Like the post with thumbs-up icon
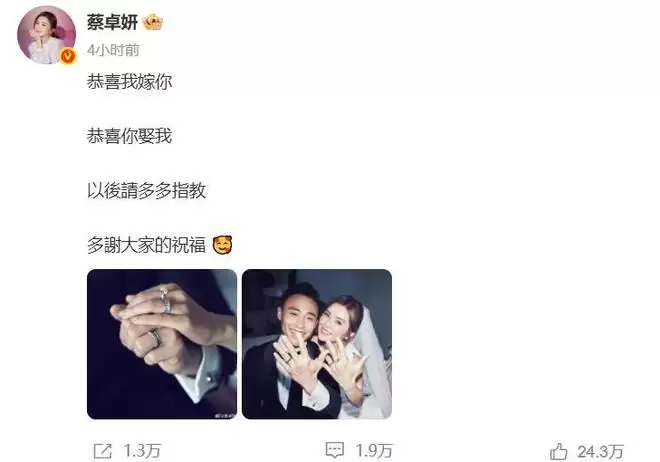 click(x=559, y=451)
